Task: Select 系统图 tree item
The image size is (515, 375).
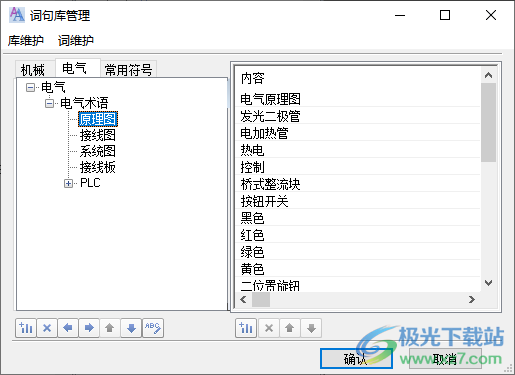Action: [x=98, y=151]
